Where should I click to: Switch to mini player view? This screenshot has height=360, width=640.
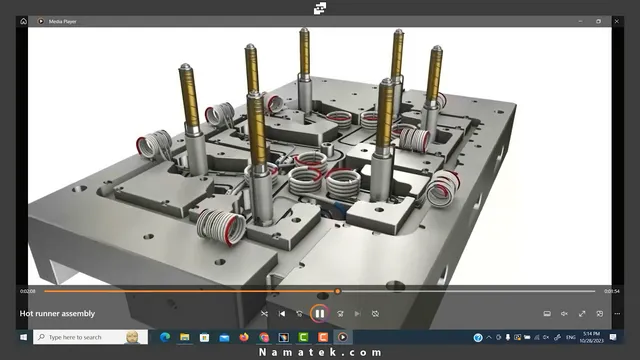pyautogui.click(x=600, y=313)
